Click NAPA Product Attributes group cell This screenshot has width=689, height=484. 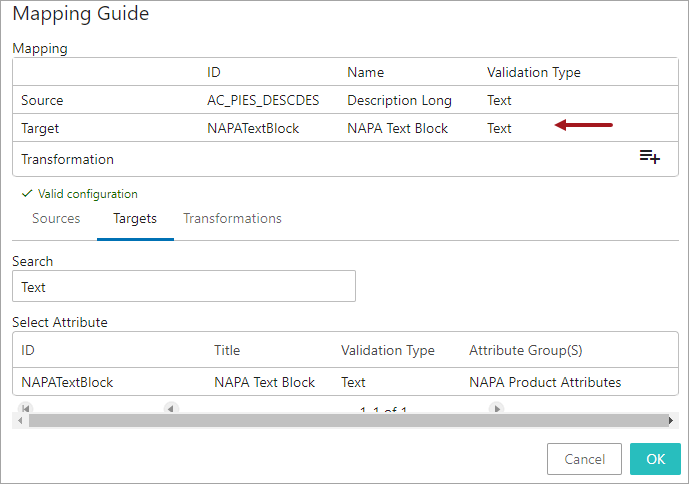click(x=545, y=382)
